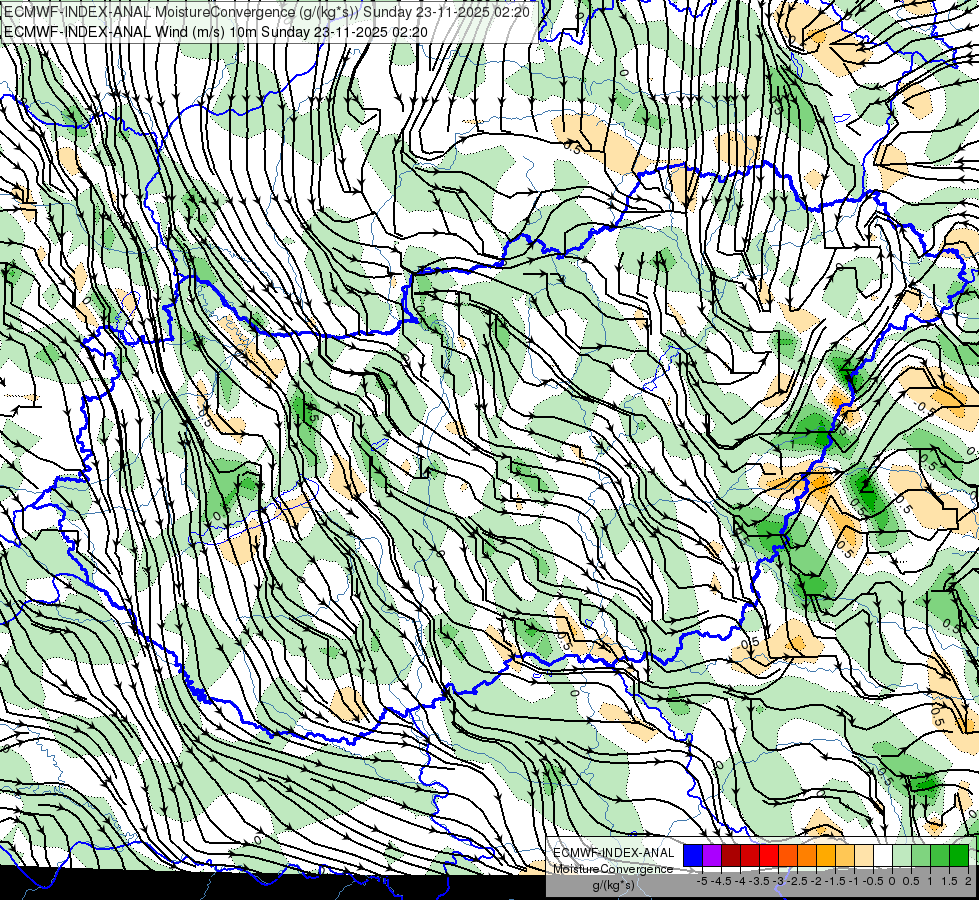979x900 pixels.
Task: Select the blue legend swatch below -5
Action: [693, 855]
